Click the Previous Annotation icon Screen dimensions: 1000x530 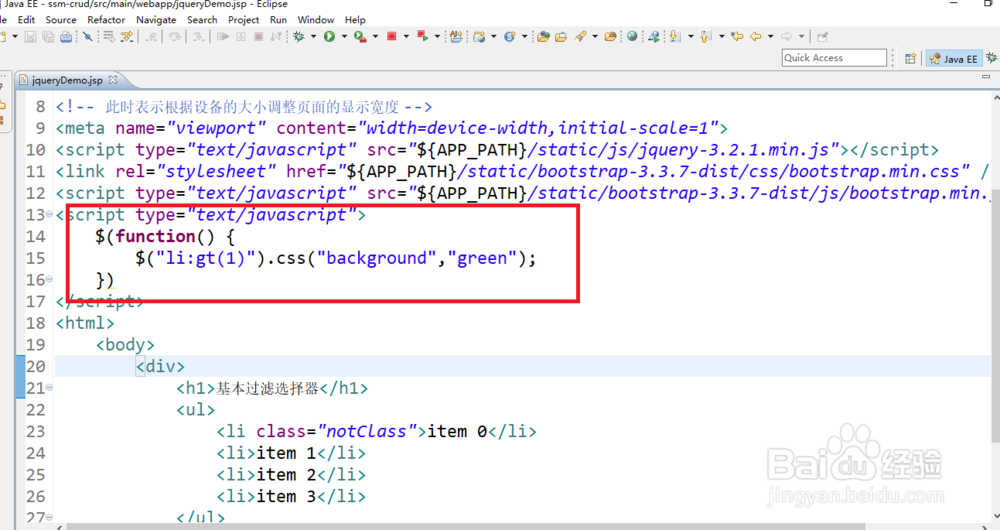click(x=705, y=37)
